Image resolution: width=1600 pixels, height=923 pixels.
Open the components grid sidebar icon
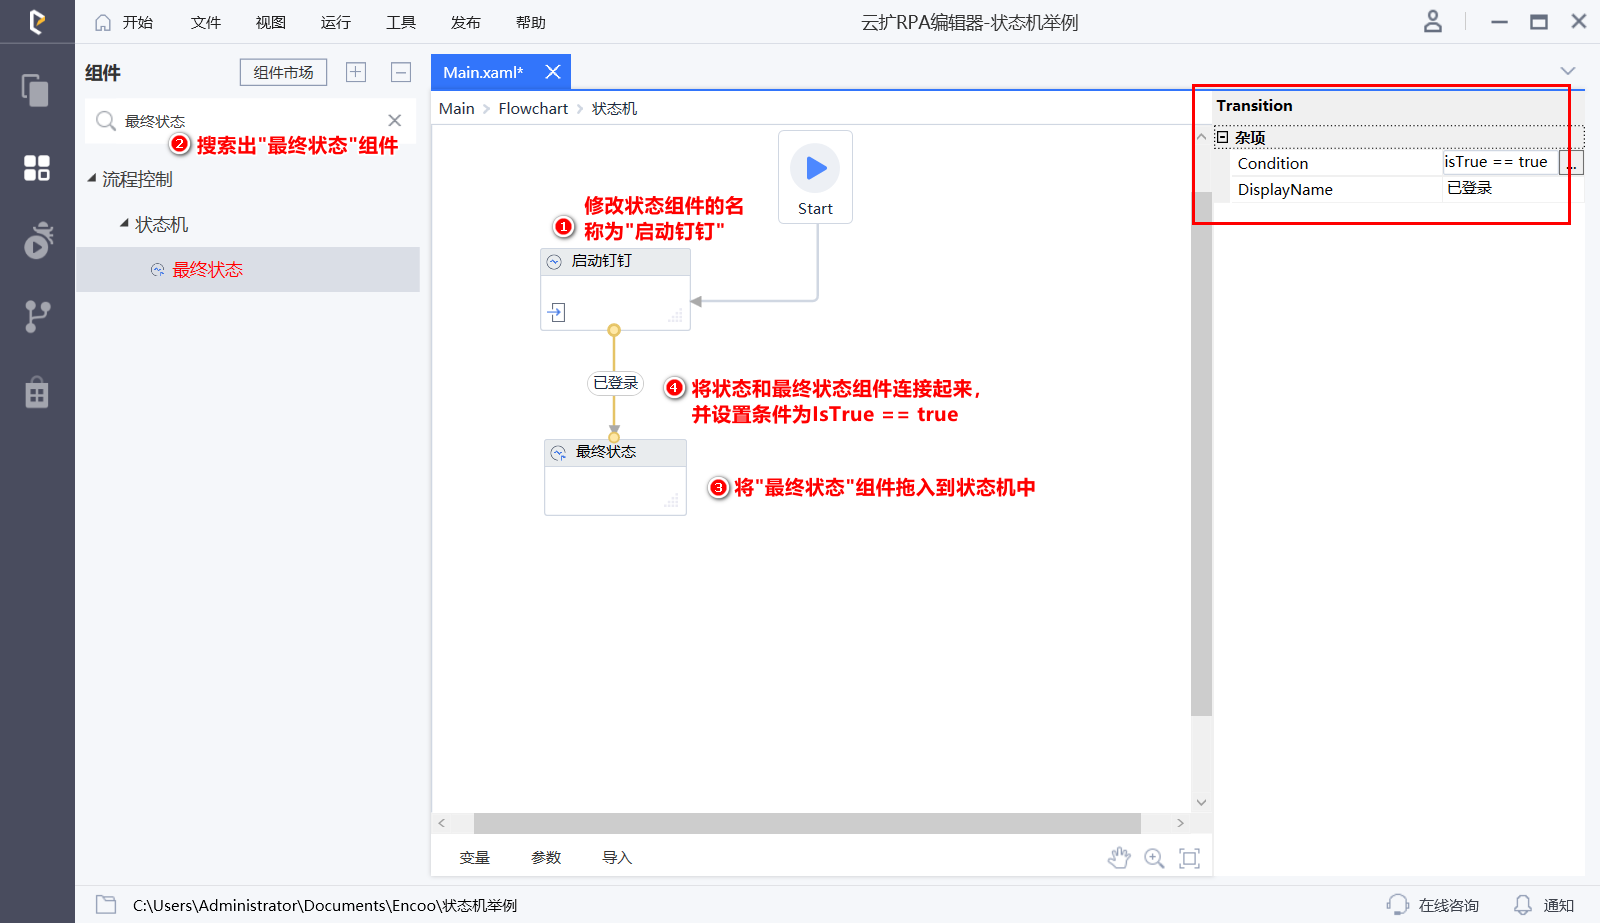[x=37, y=168]
